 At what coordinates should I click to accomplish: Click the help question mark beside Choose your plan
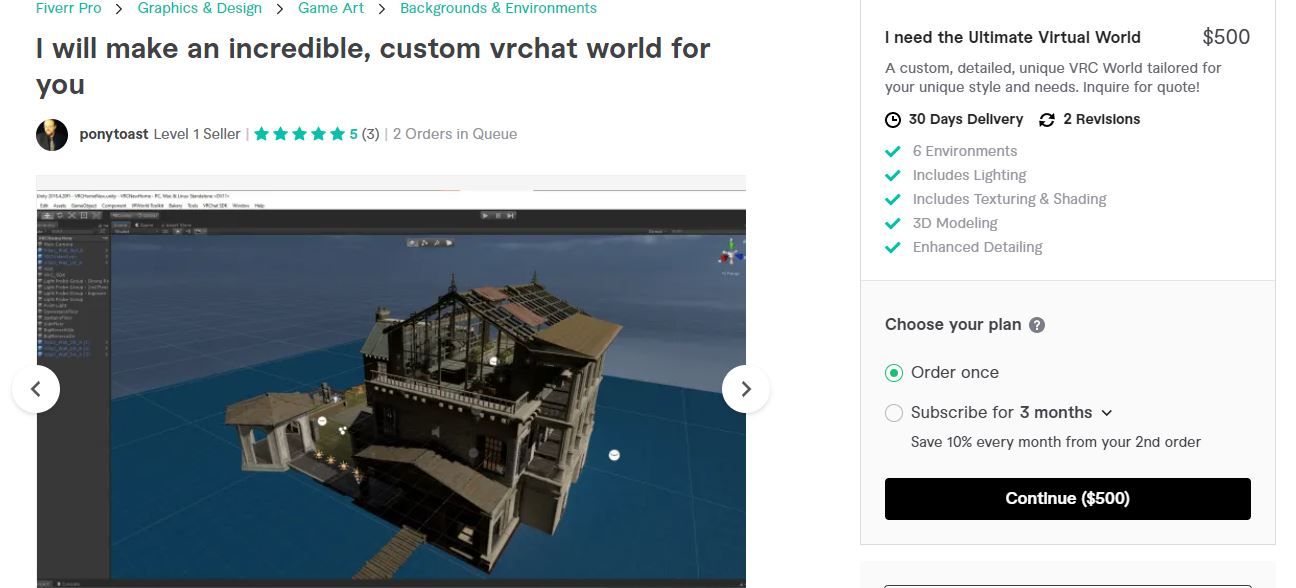tap(1037, 325)
